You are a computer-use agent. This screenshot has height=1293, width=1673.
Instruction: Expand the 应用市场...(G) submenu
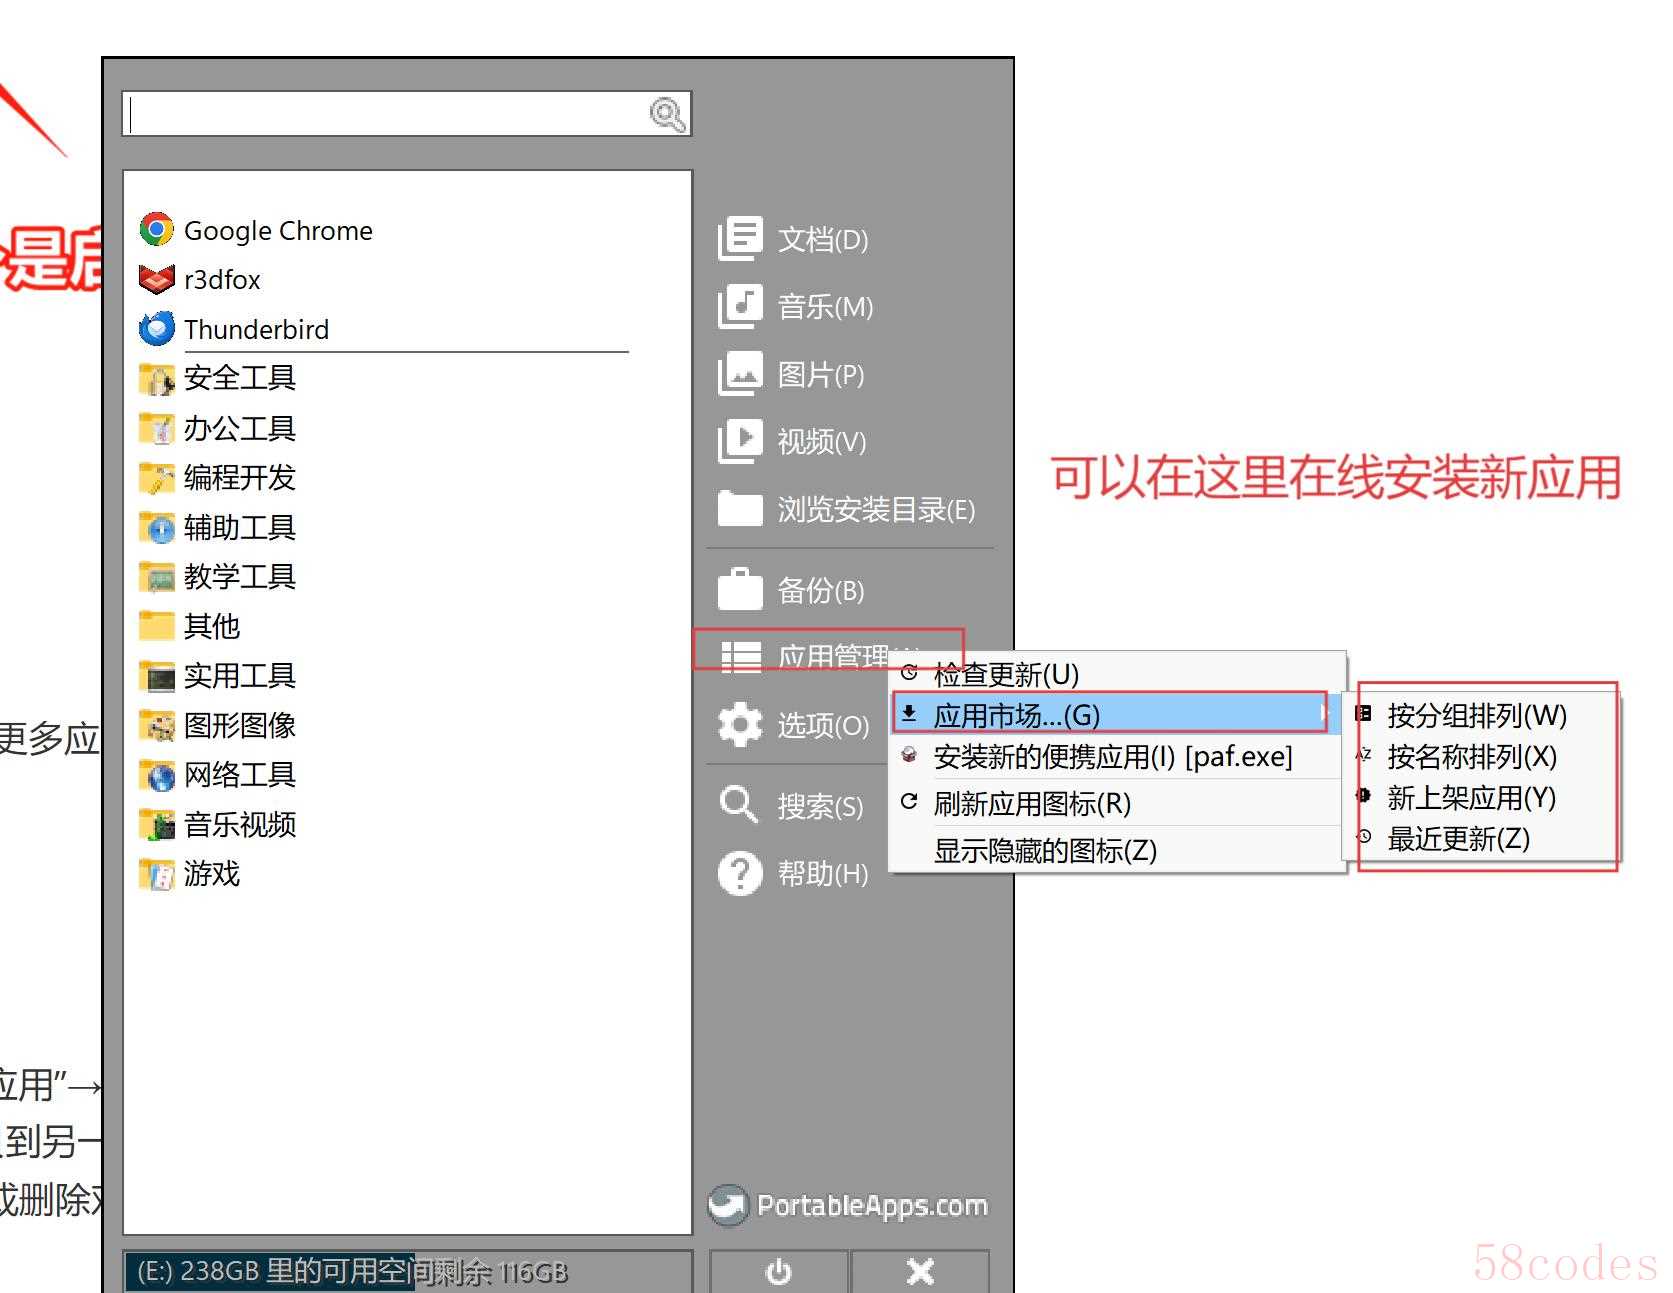[x=1114, y=715]
